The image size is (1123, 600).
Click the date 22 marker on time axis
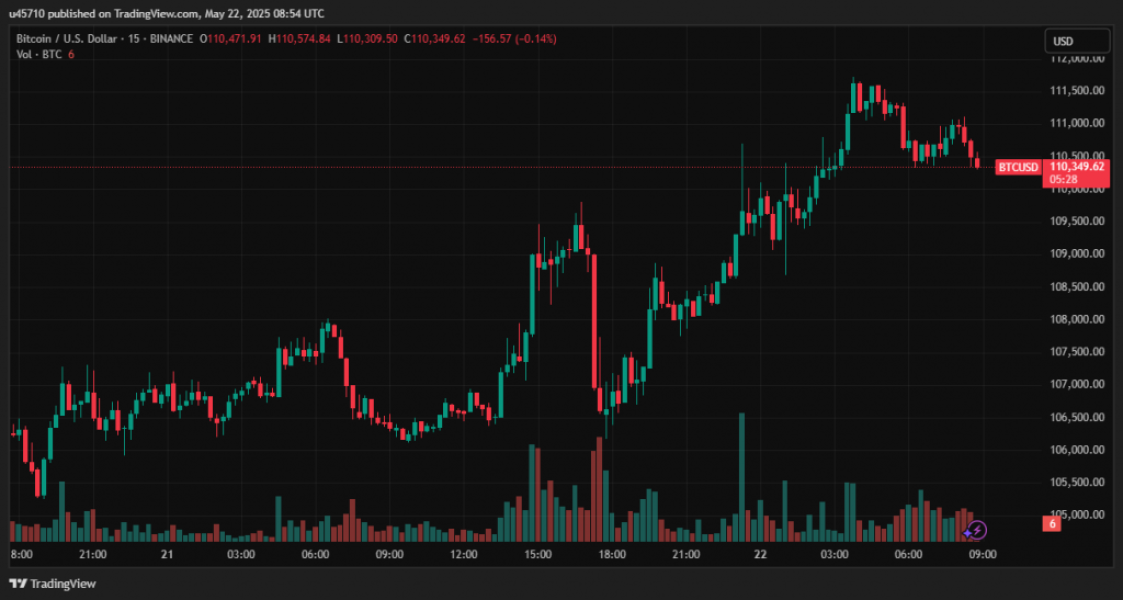(x=760, y=554)
